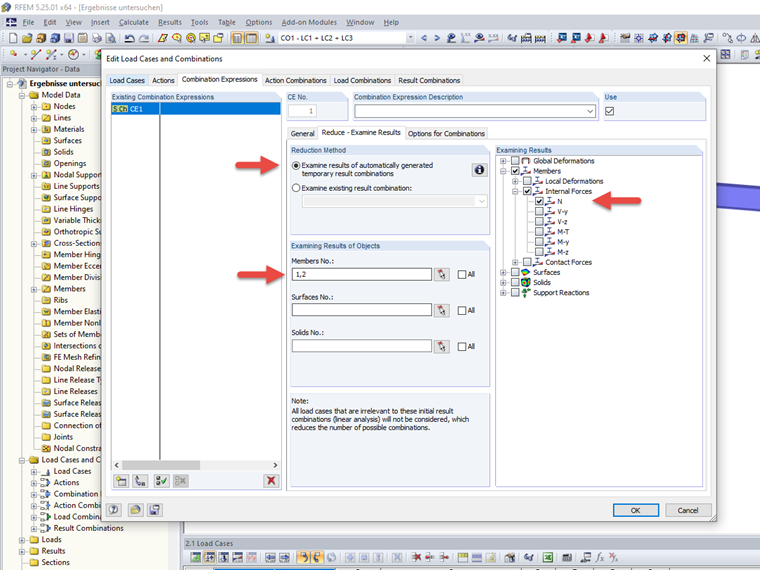Expand Contact Forces tree node
760x570 pixels.
click(x=515, y=262)
